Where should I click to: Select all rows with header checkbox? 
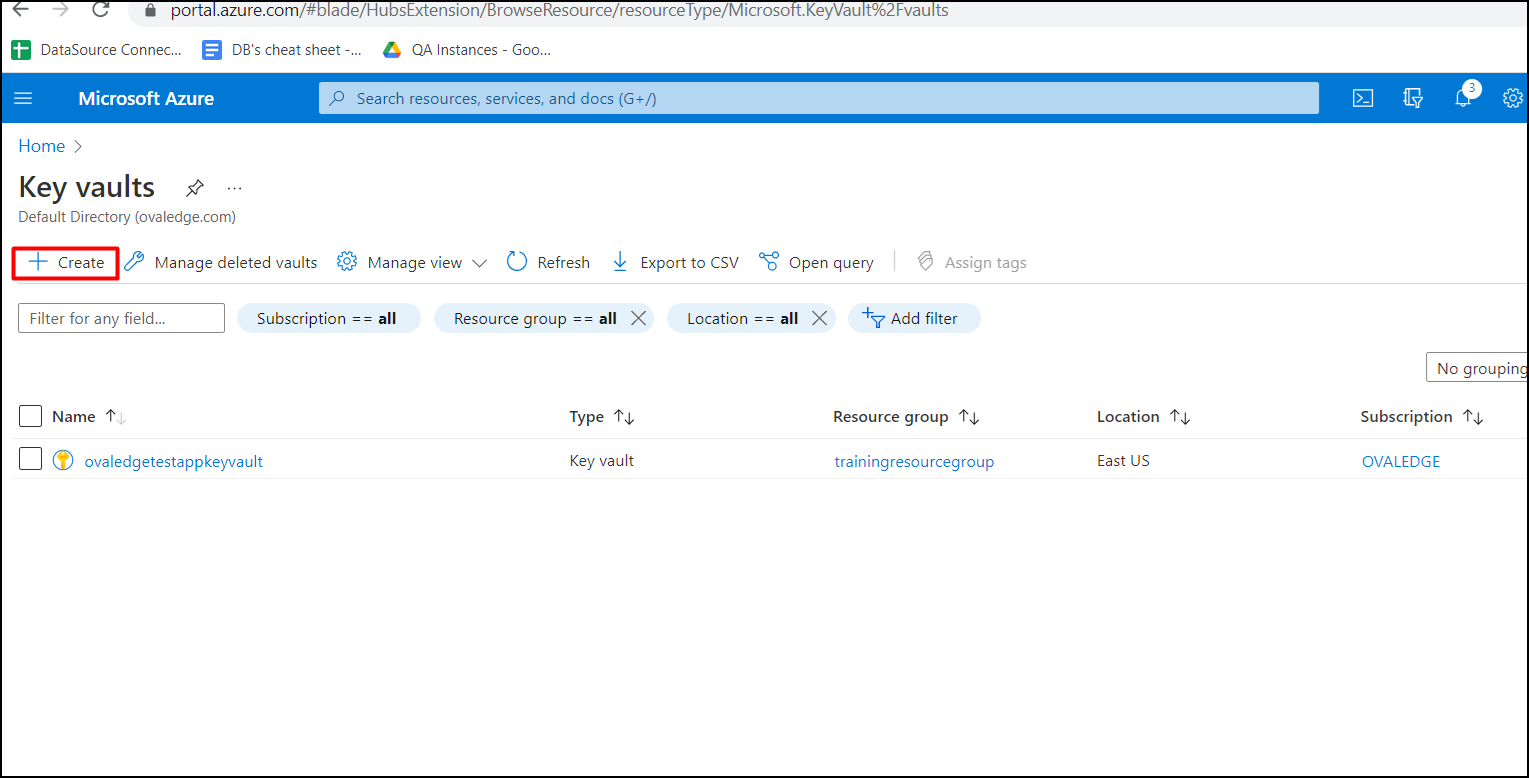click(31, 416)
